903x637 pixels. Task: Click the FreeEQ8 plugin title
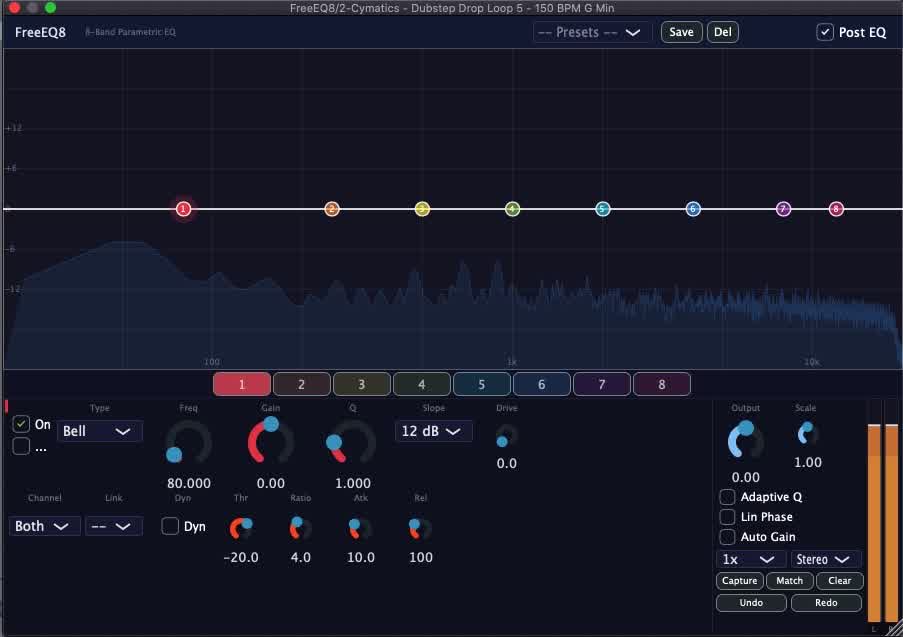tap(40, 32)
